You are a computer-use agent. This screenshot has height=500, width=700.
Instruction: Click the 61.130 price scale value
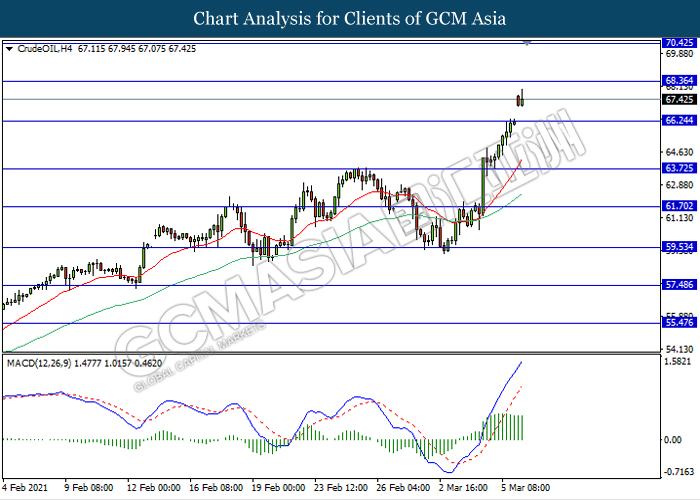[679, 218]
